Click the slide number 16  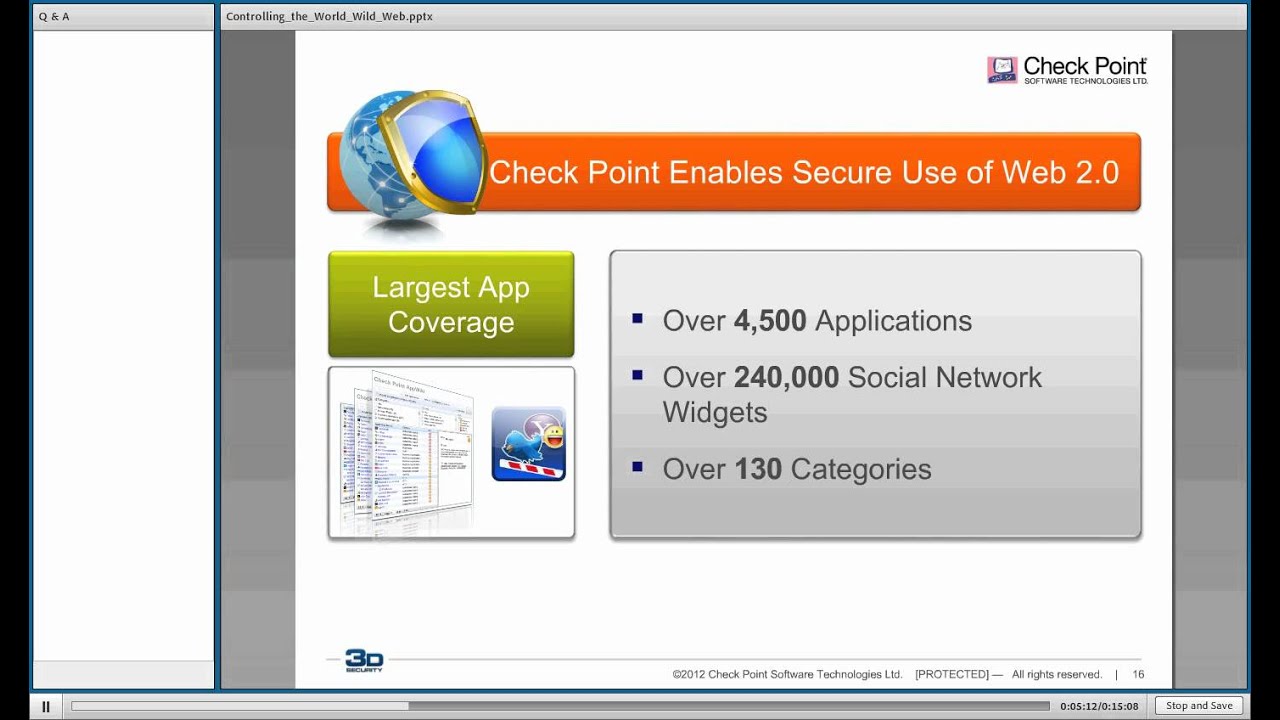tap(1138, 675)
